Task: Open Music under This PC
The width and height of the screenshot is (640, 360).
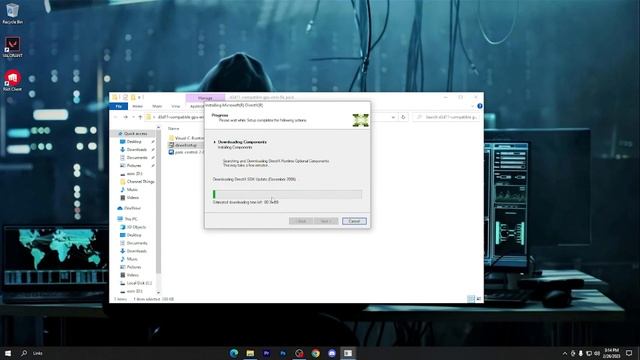Action: (x=132, y=259)
